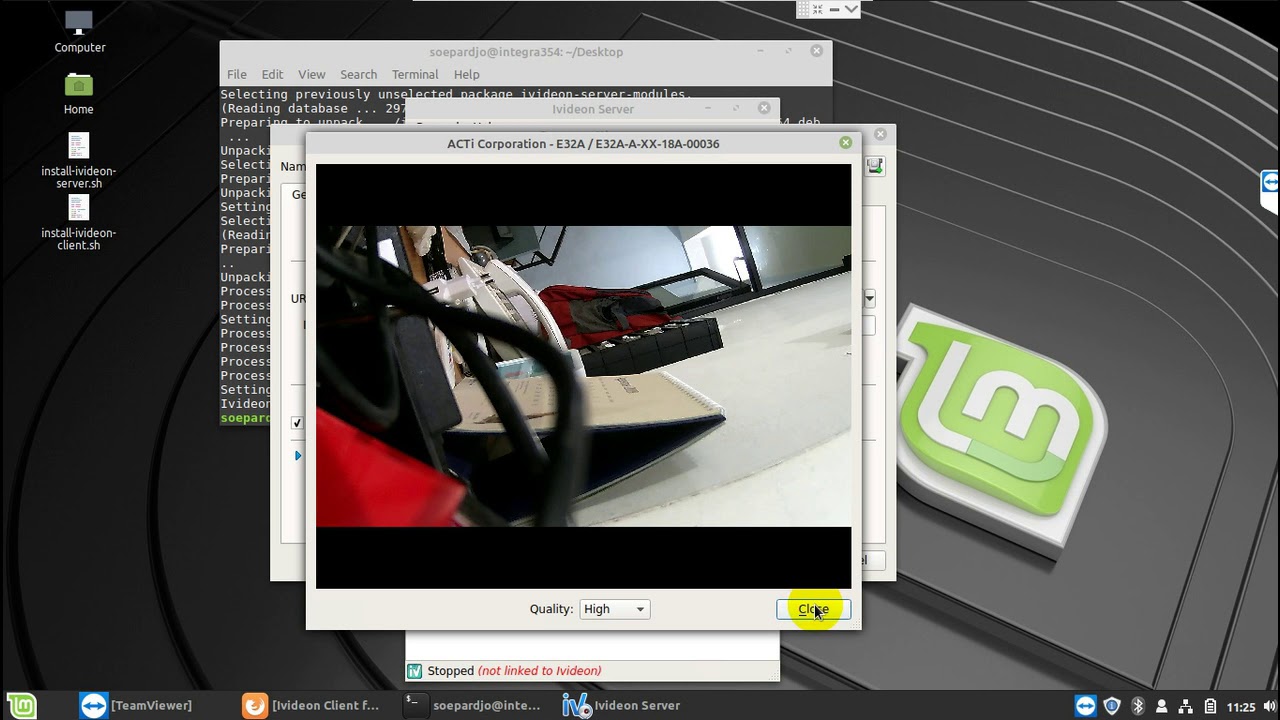Close the camera settings dialog behind the preview
Screen dimensions: 1280x720
pos(880,134)
